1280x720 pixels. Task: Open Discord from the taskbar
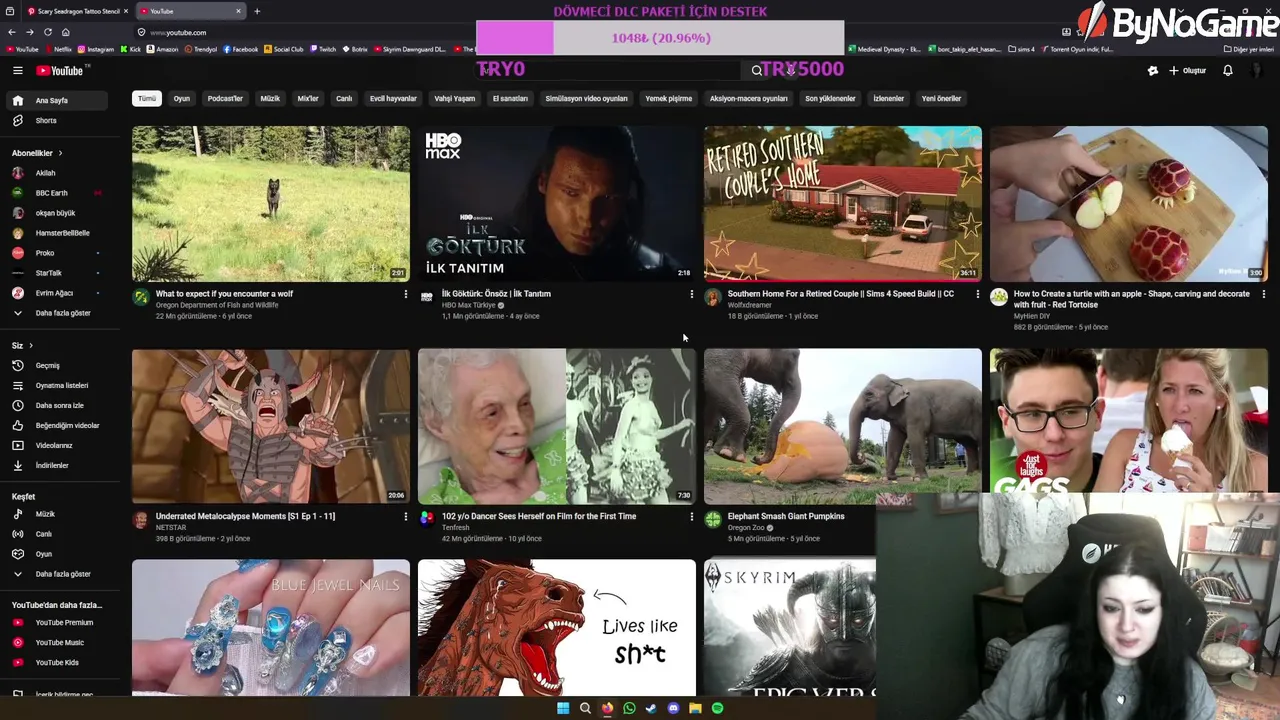(x=673, y=708)
